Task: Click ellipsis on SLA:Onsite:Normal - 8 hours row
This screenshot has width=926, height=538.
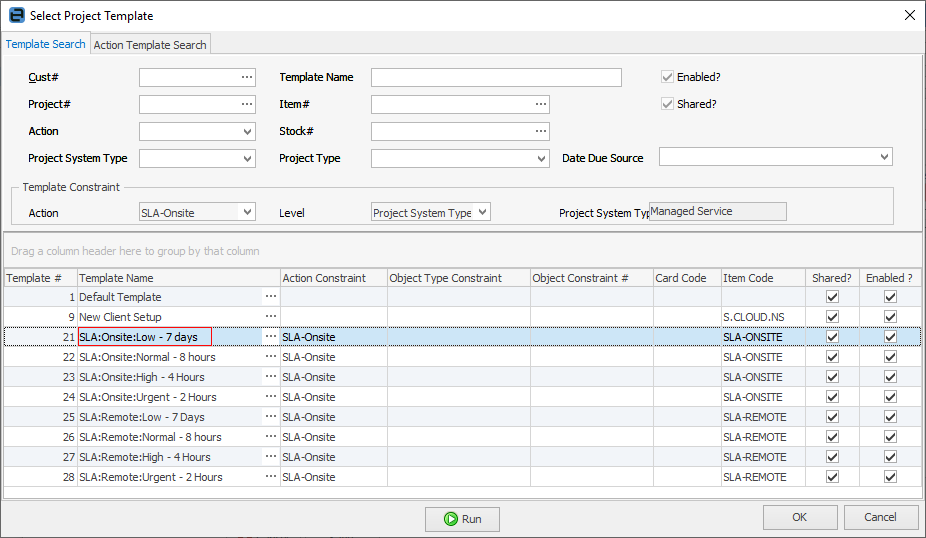Action: point(270,357)
